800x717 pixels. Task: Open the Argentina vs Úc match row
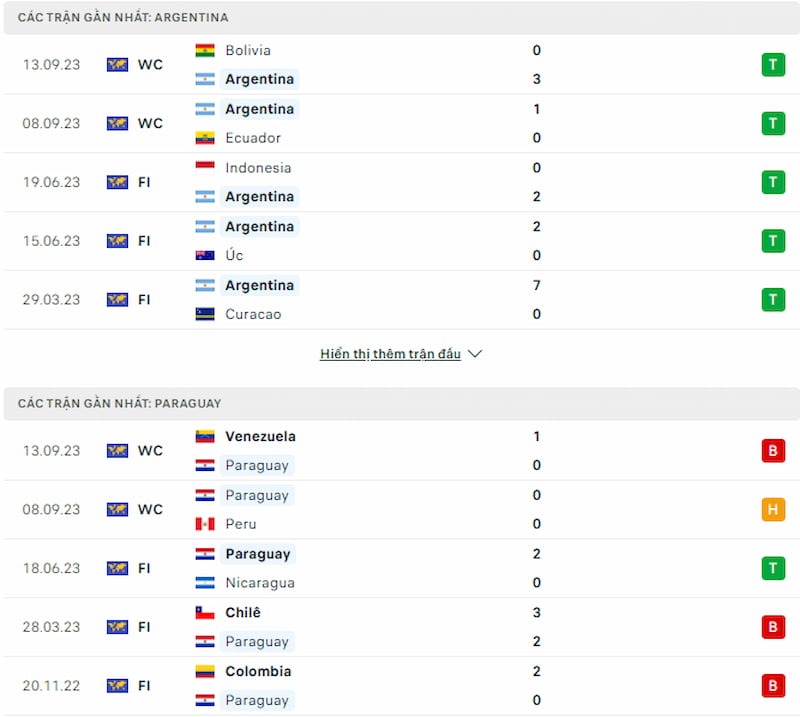pos(400,241)
